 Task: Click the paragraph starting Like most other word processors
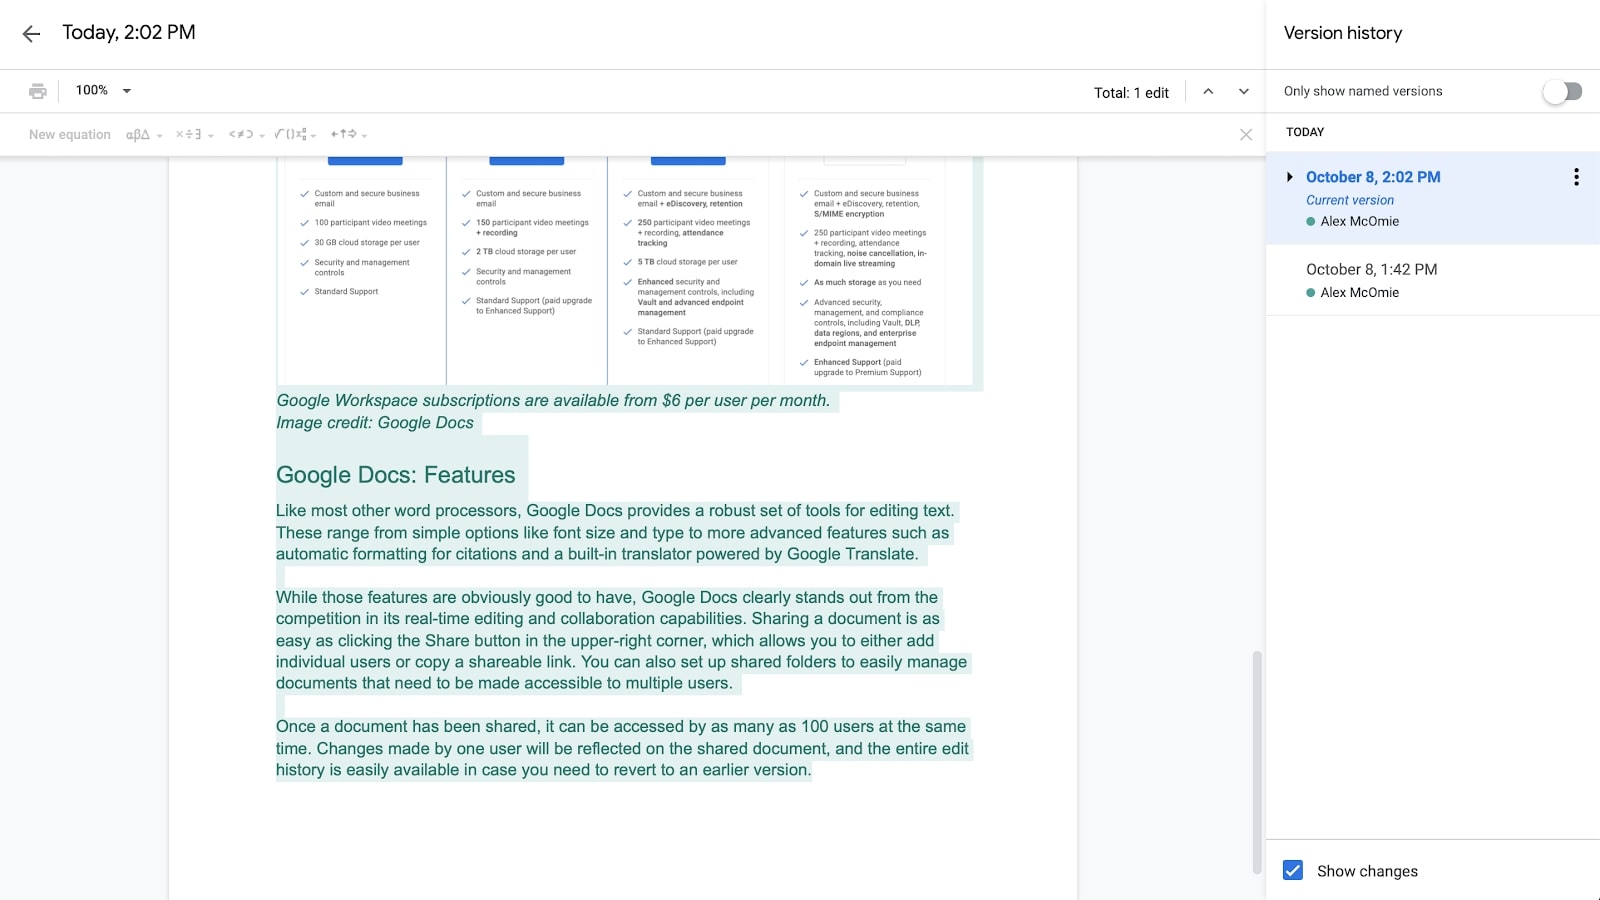615,532
